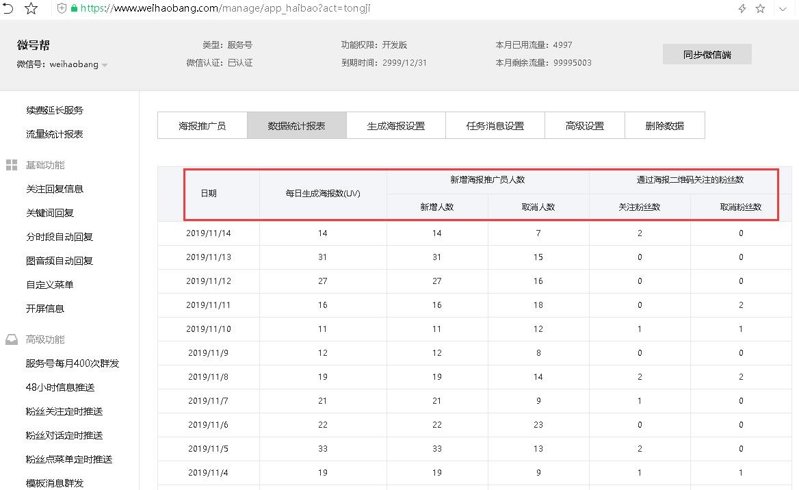Select the 2019/11/9 date cell
The image size is (799, 490).
(x=208, y=353)
